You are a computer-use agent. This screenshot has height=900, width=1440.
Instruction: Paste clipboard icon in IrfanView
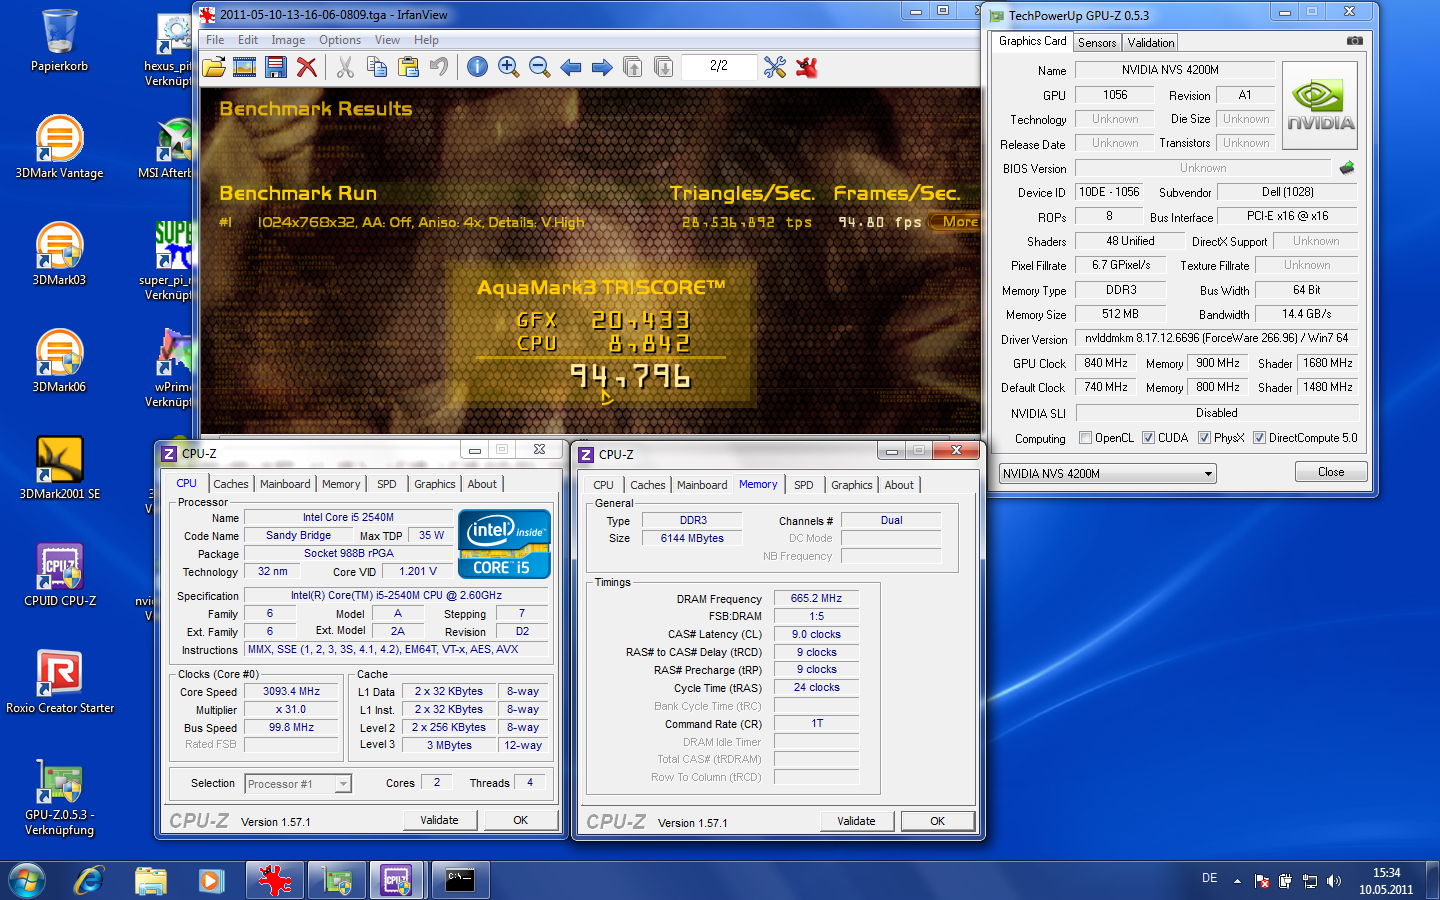[408, 67]
